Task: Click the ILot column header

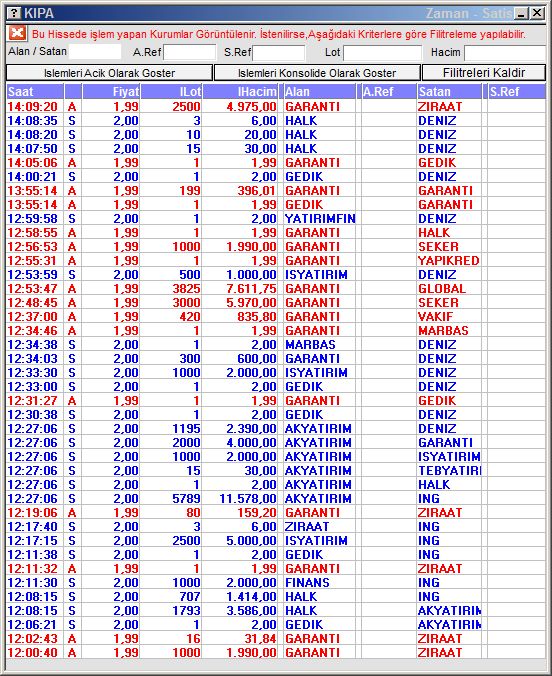Action: pyautogui.click(x=171, y=92)
